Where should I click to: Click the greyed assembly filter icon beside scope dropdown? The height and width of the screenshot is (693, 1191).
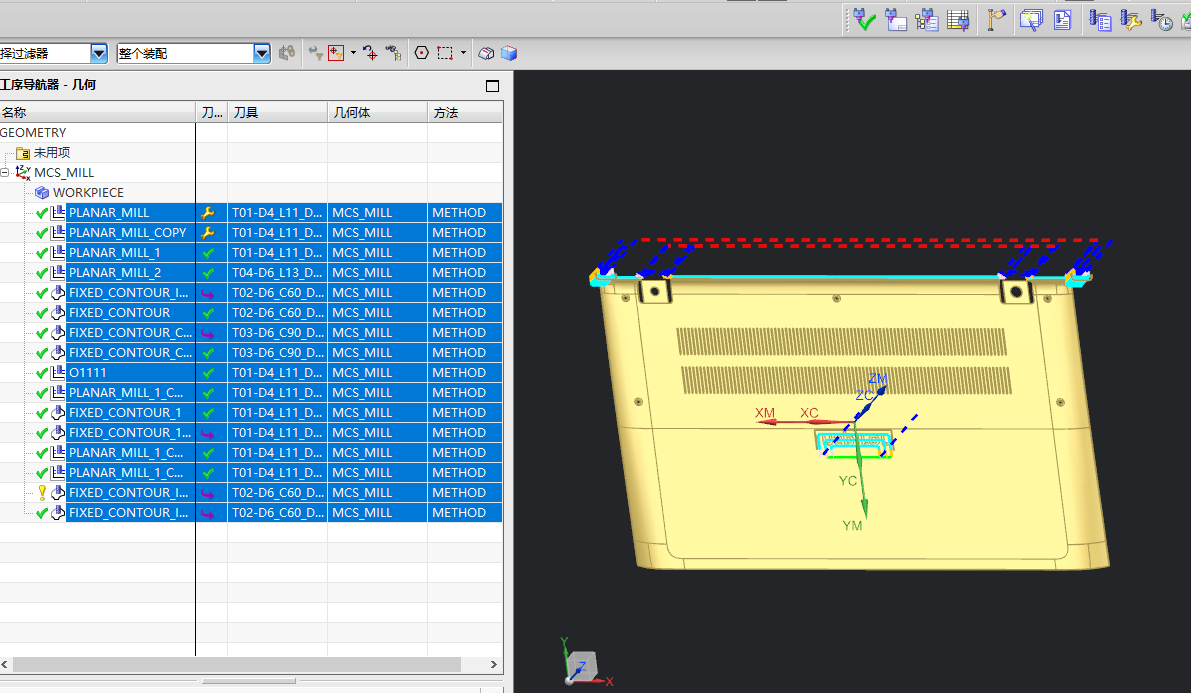tap(286, 52)
